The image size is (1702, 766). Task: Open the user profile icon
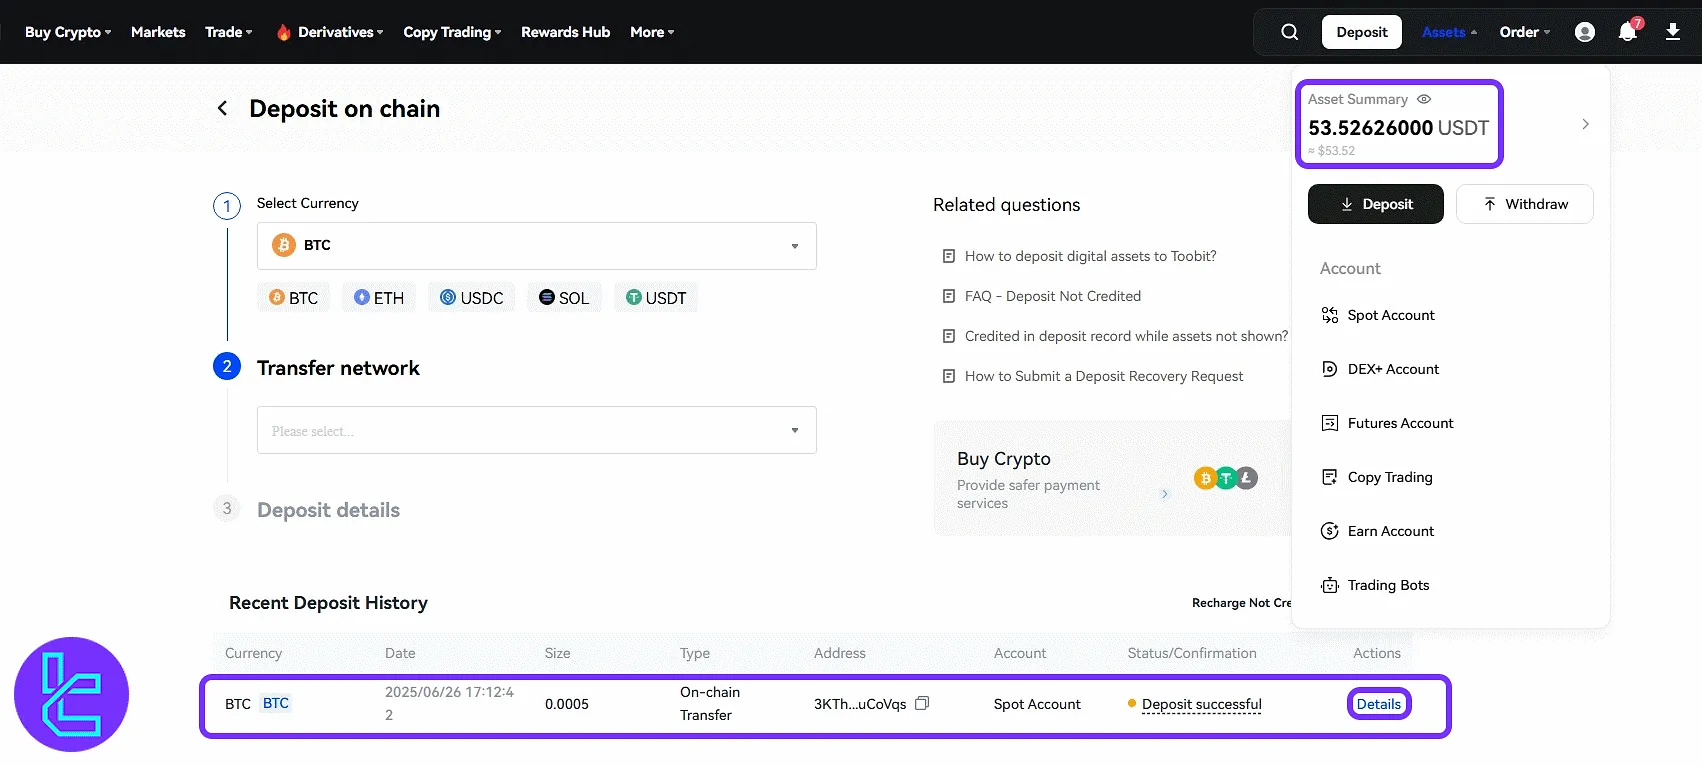(x=1585, y=32)
